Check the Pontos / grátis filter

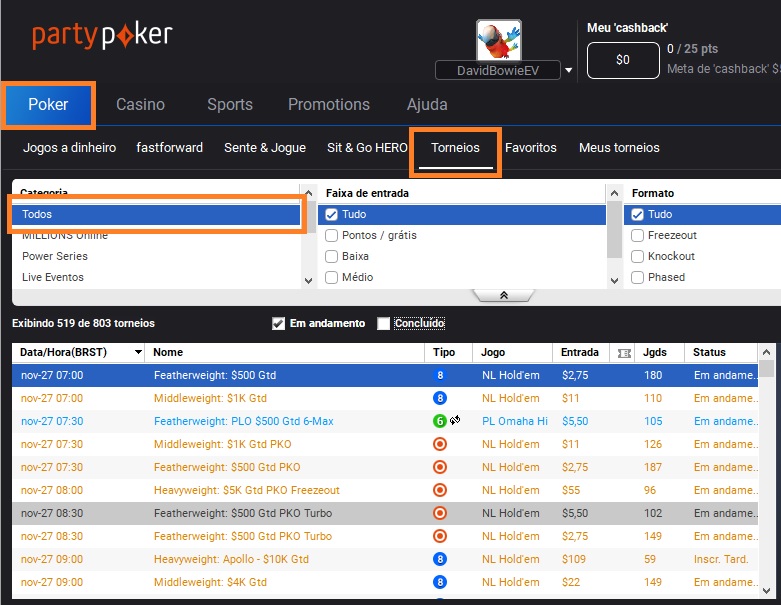tap(331, 235)
